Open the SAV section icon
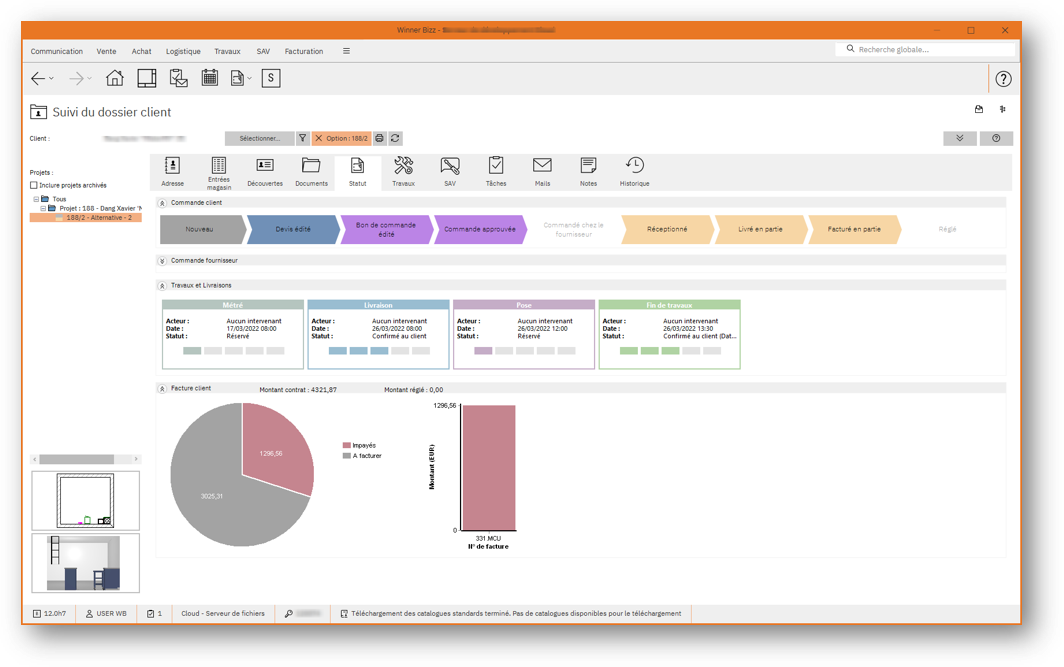 click(x=449, y=170)
